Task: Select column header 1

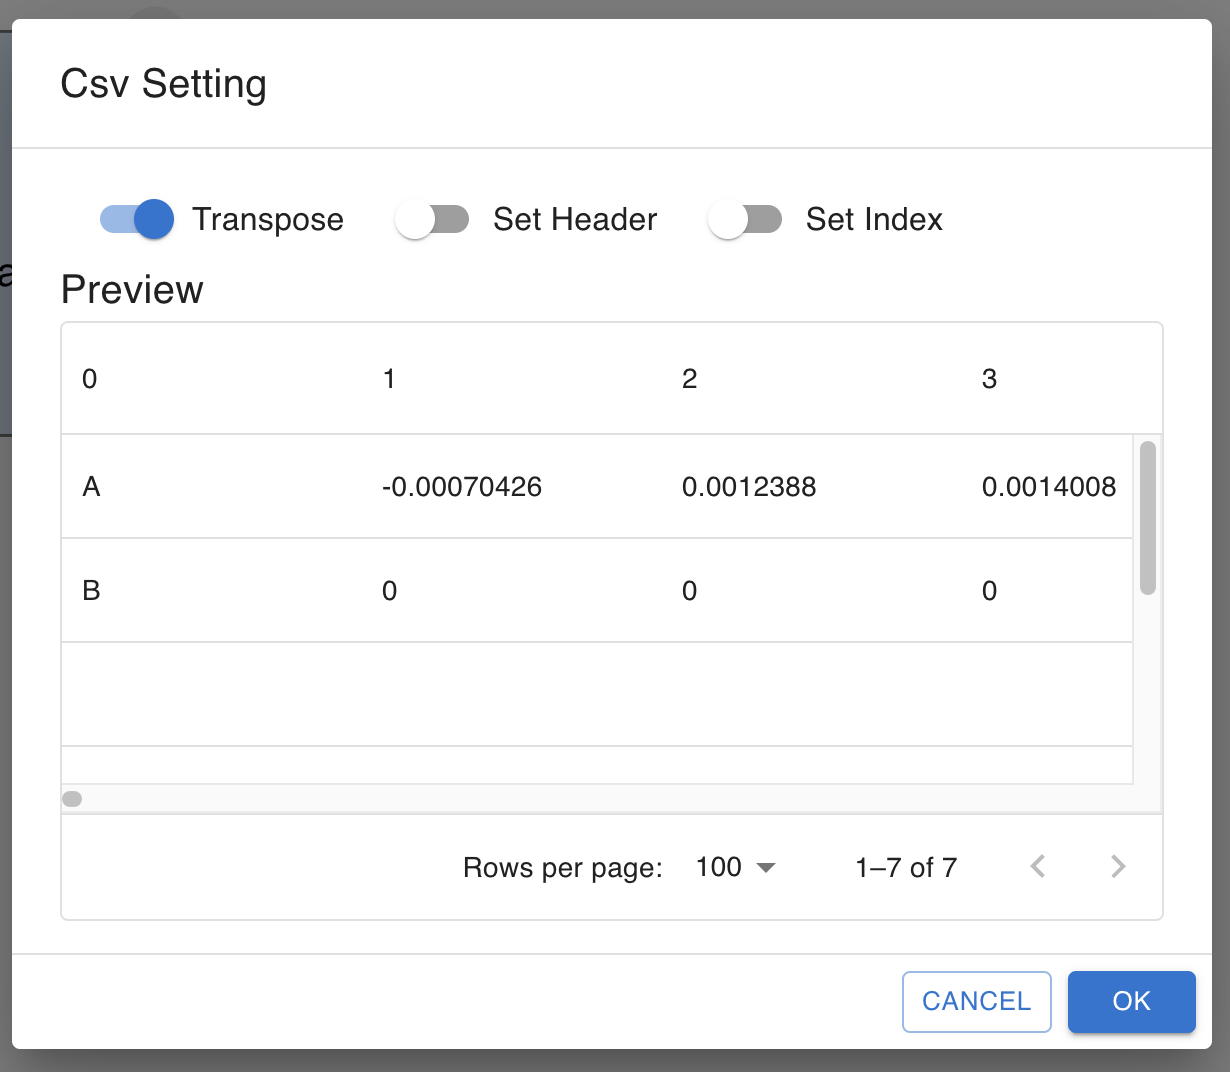Action: tap(389, 379)
